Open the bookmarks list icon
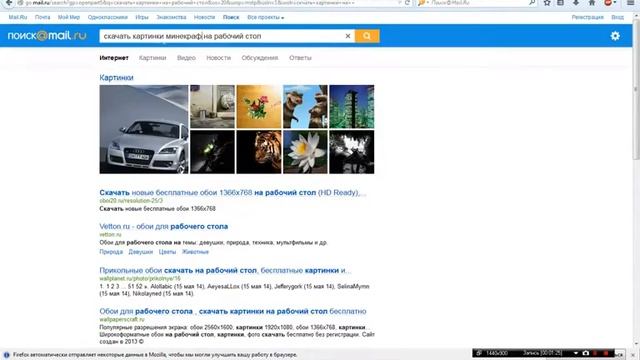The image size is (640, 360). click(x=561, y=2)
